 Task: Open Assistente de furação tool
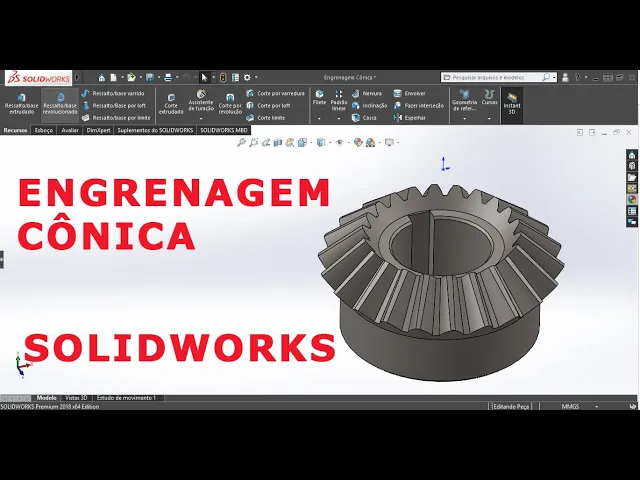click(x=201, y=101)
